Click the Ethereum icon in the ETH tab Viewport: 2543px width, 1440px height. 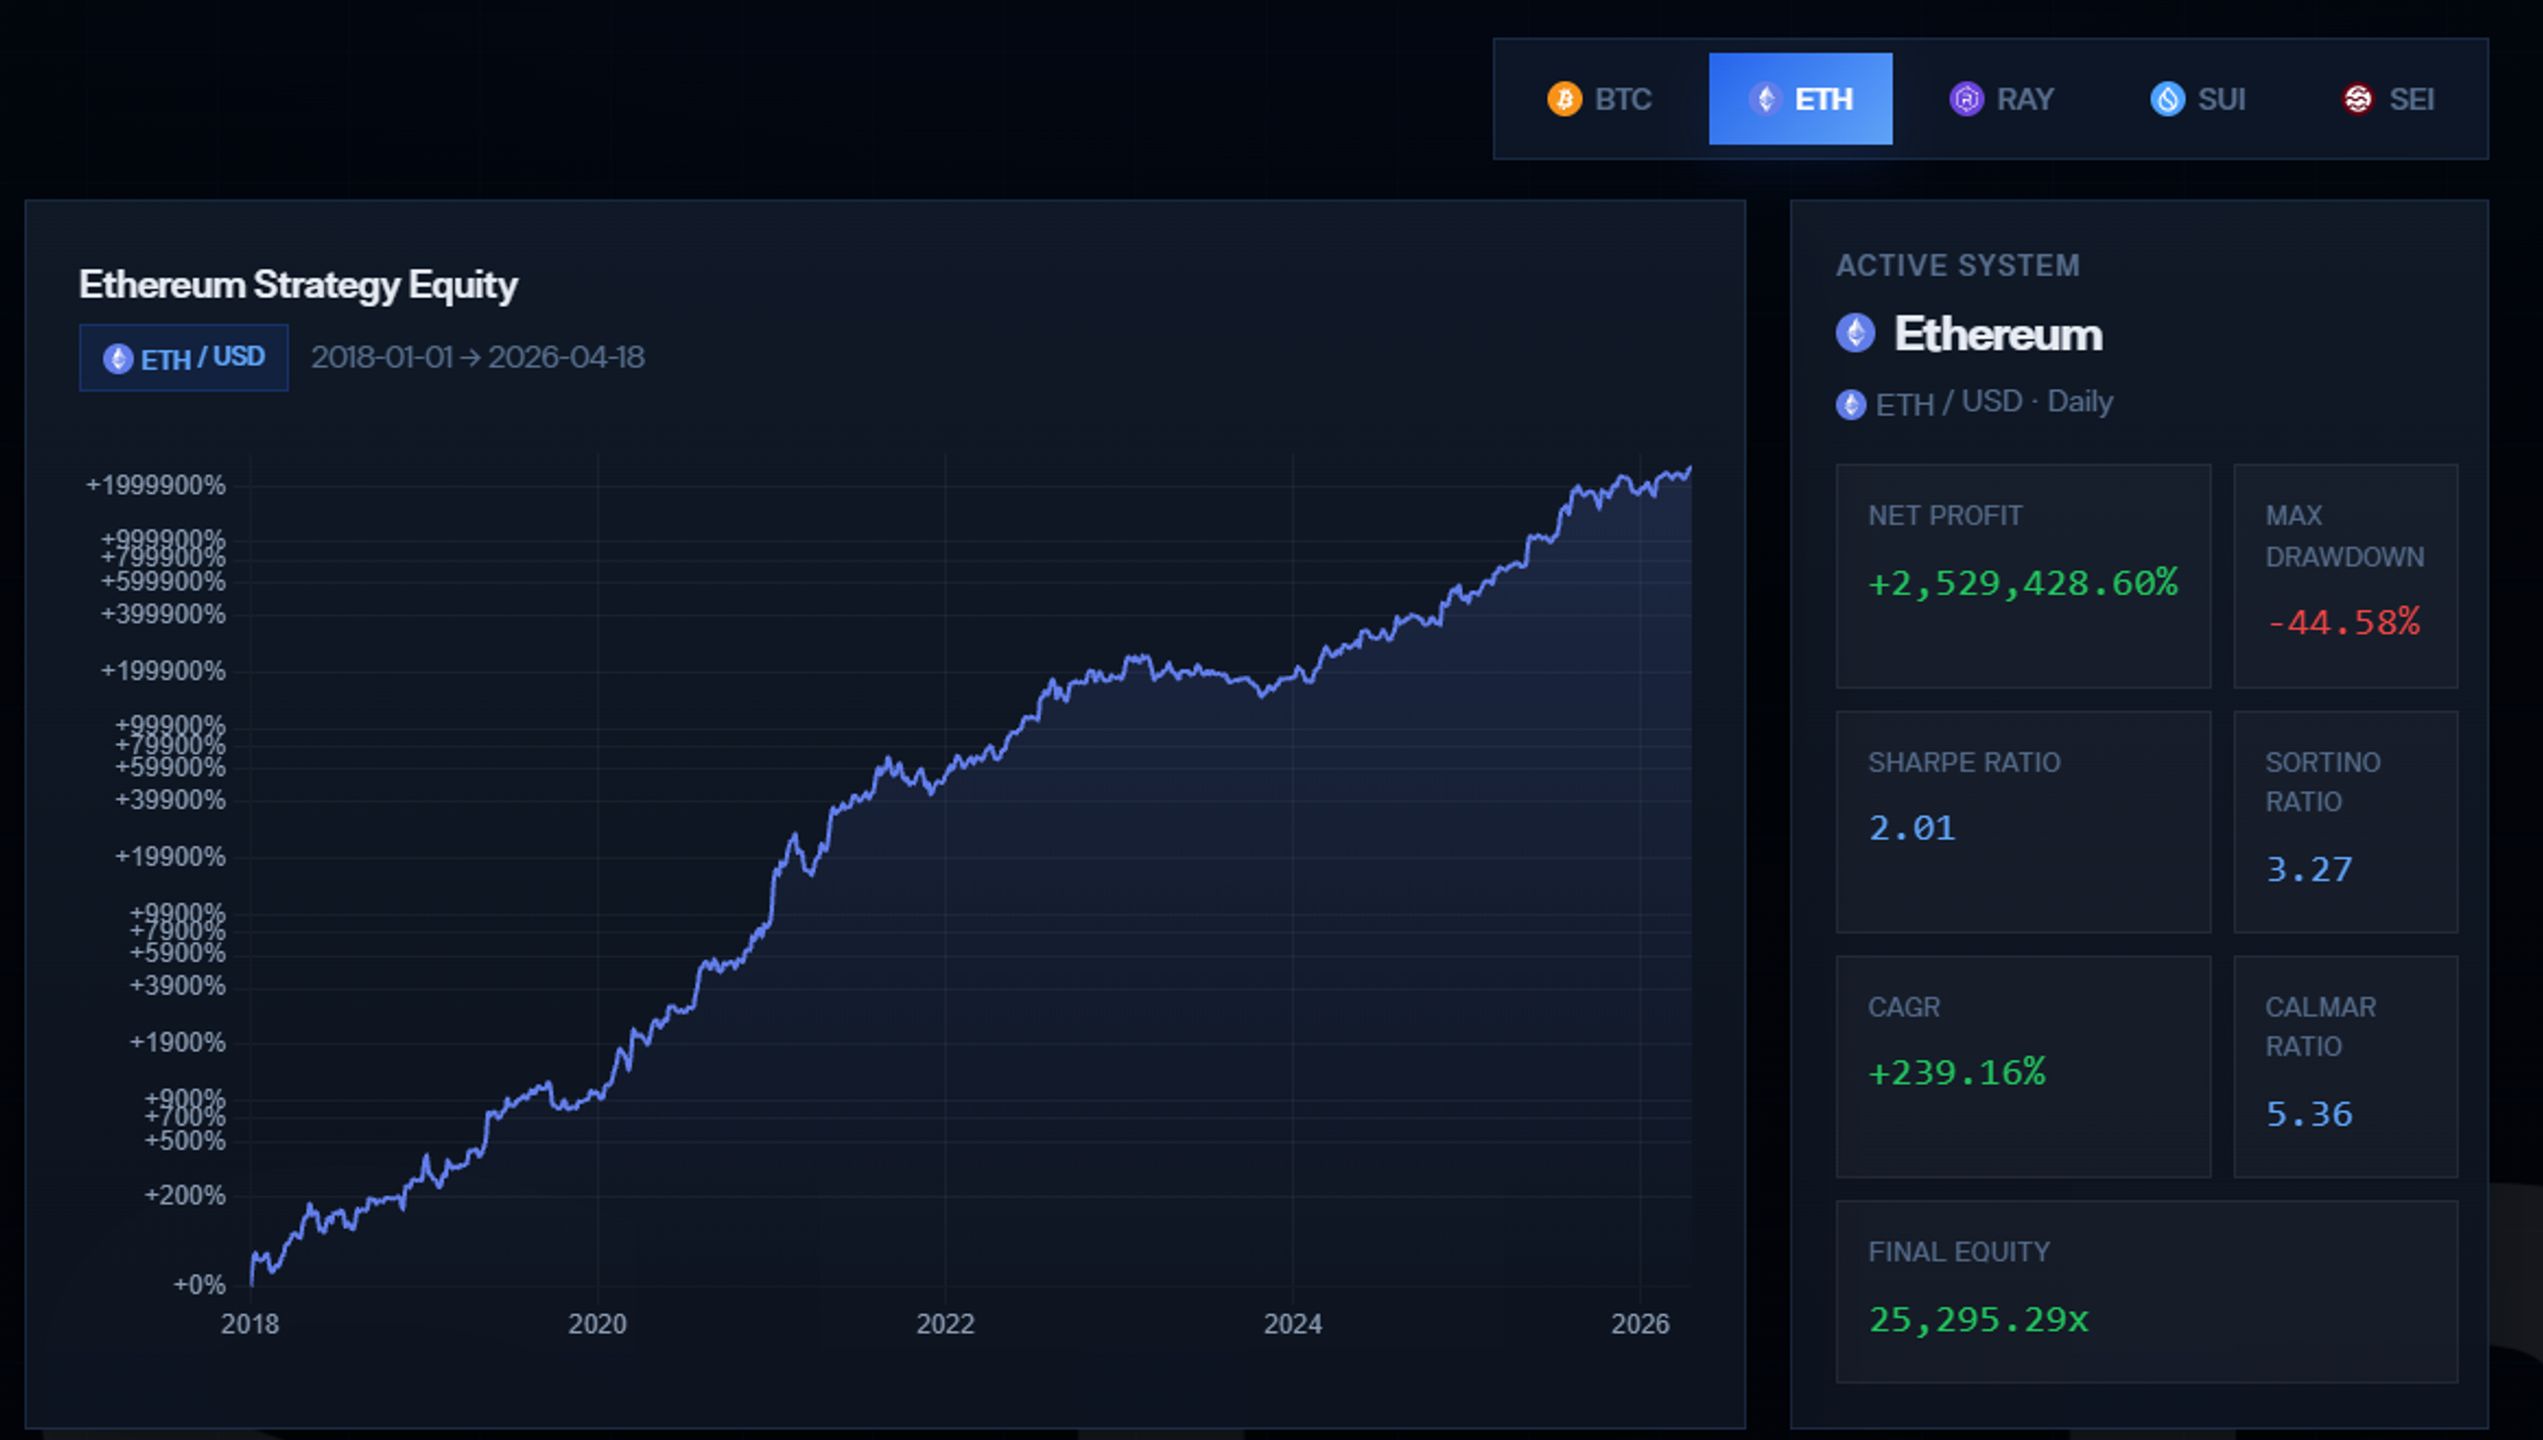(x=1765, y=99)
